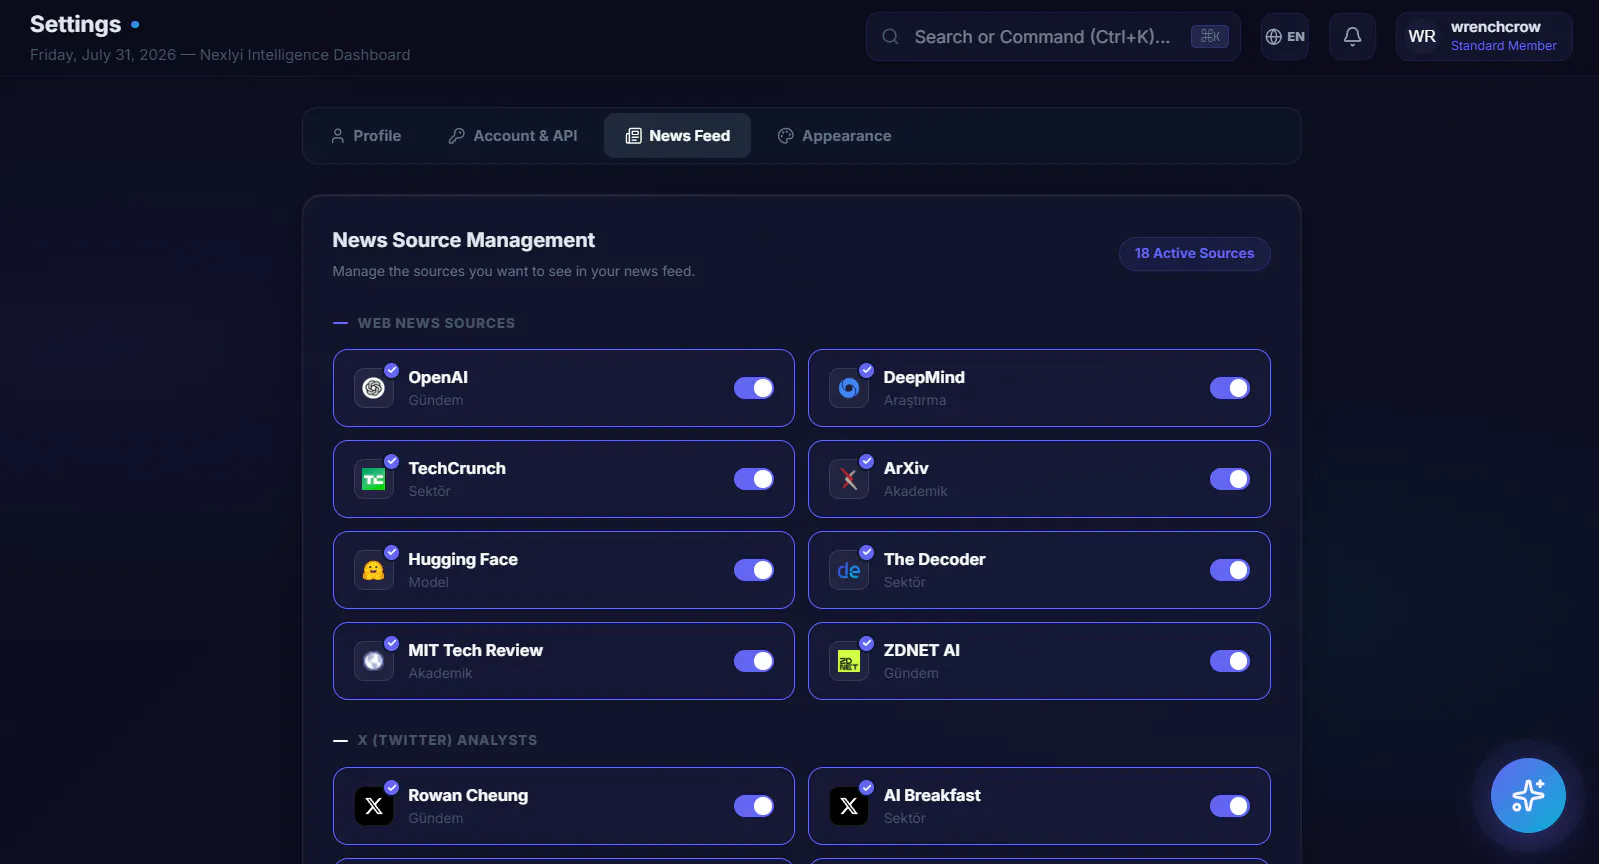Click the Hugging Face source name
The image size is (1599, 864).
pos(463,559)
